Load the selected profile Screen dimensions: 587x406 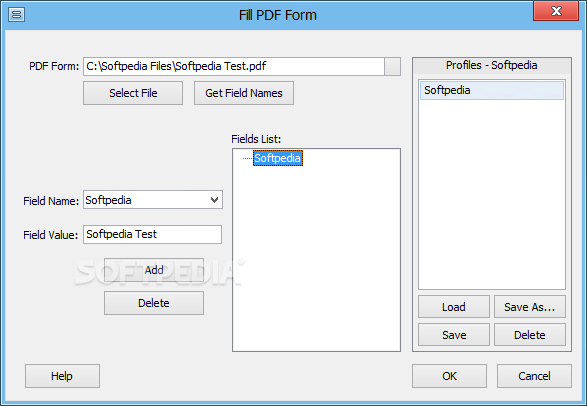[454, 307]
